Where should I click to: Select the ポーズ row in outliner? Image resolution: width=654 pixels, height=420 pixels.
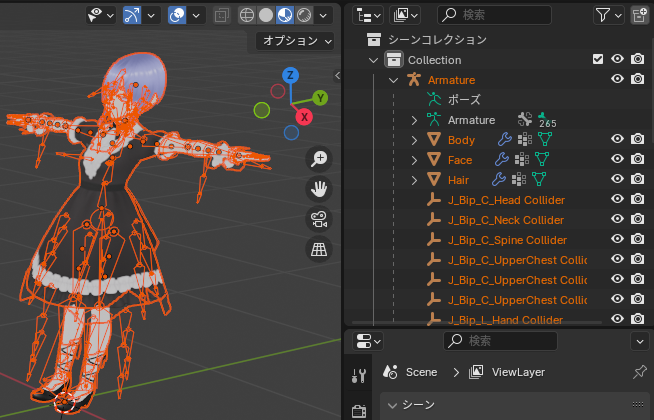[x=464, y=100]
